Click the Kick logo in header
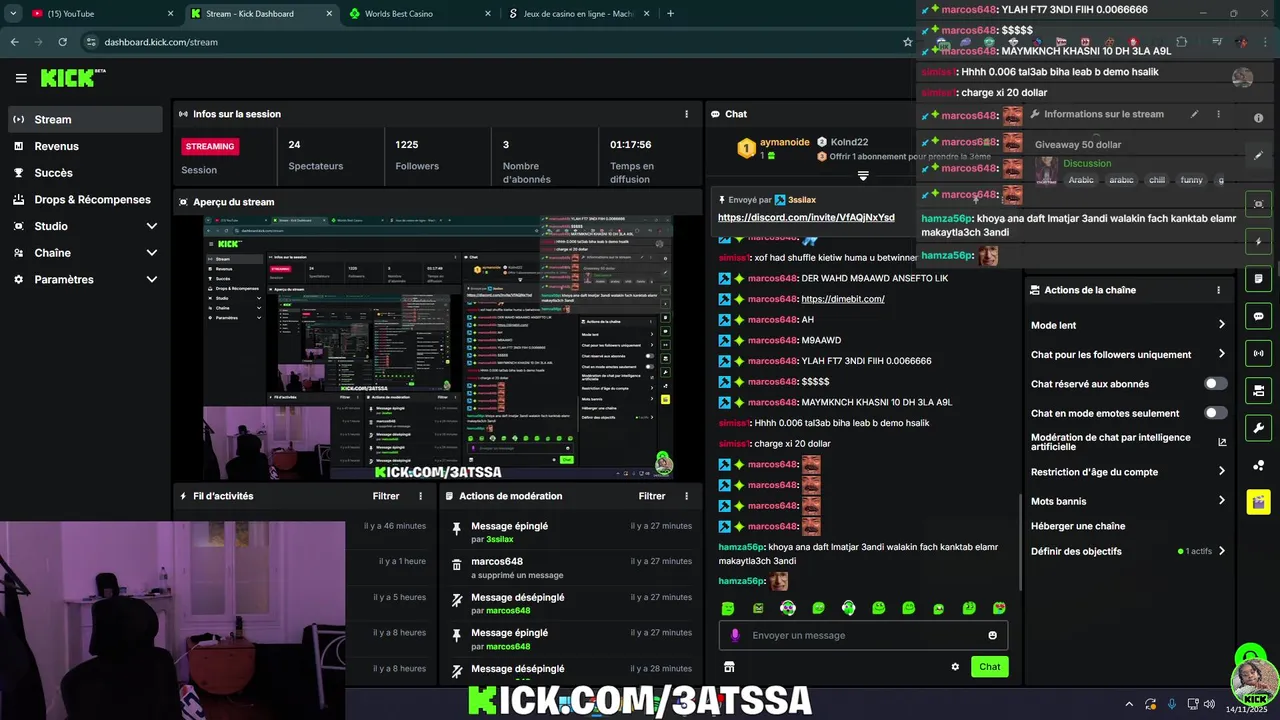1280x720 pixels. point(73,78)
